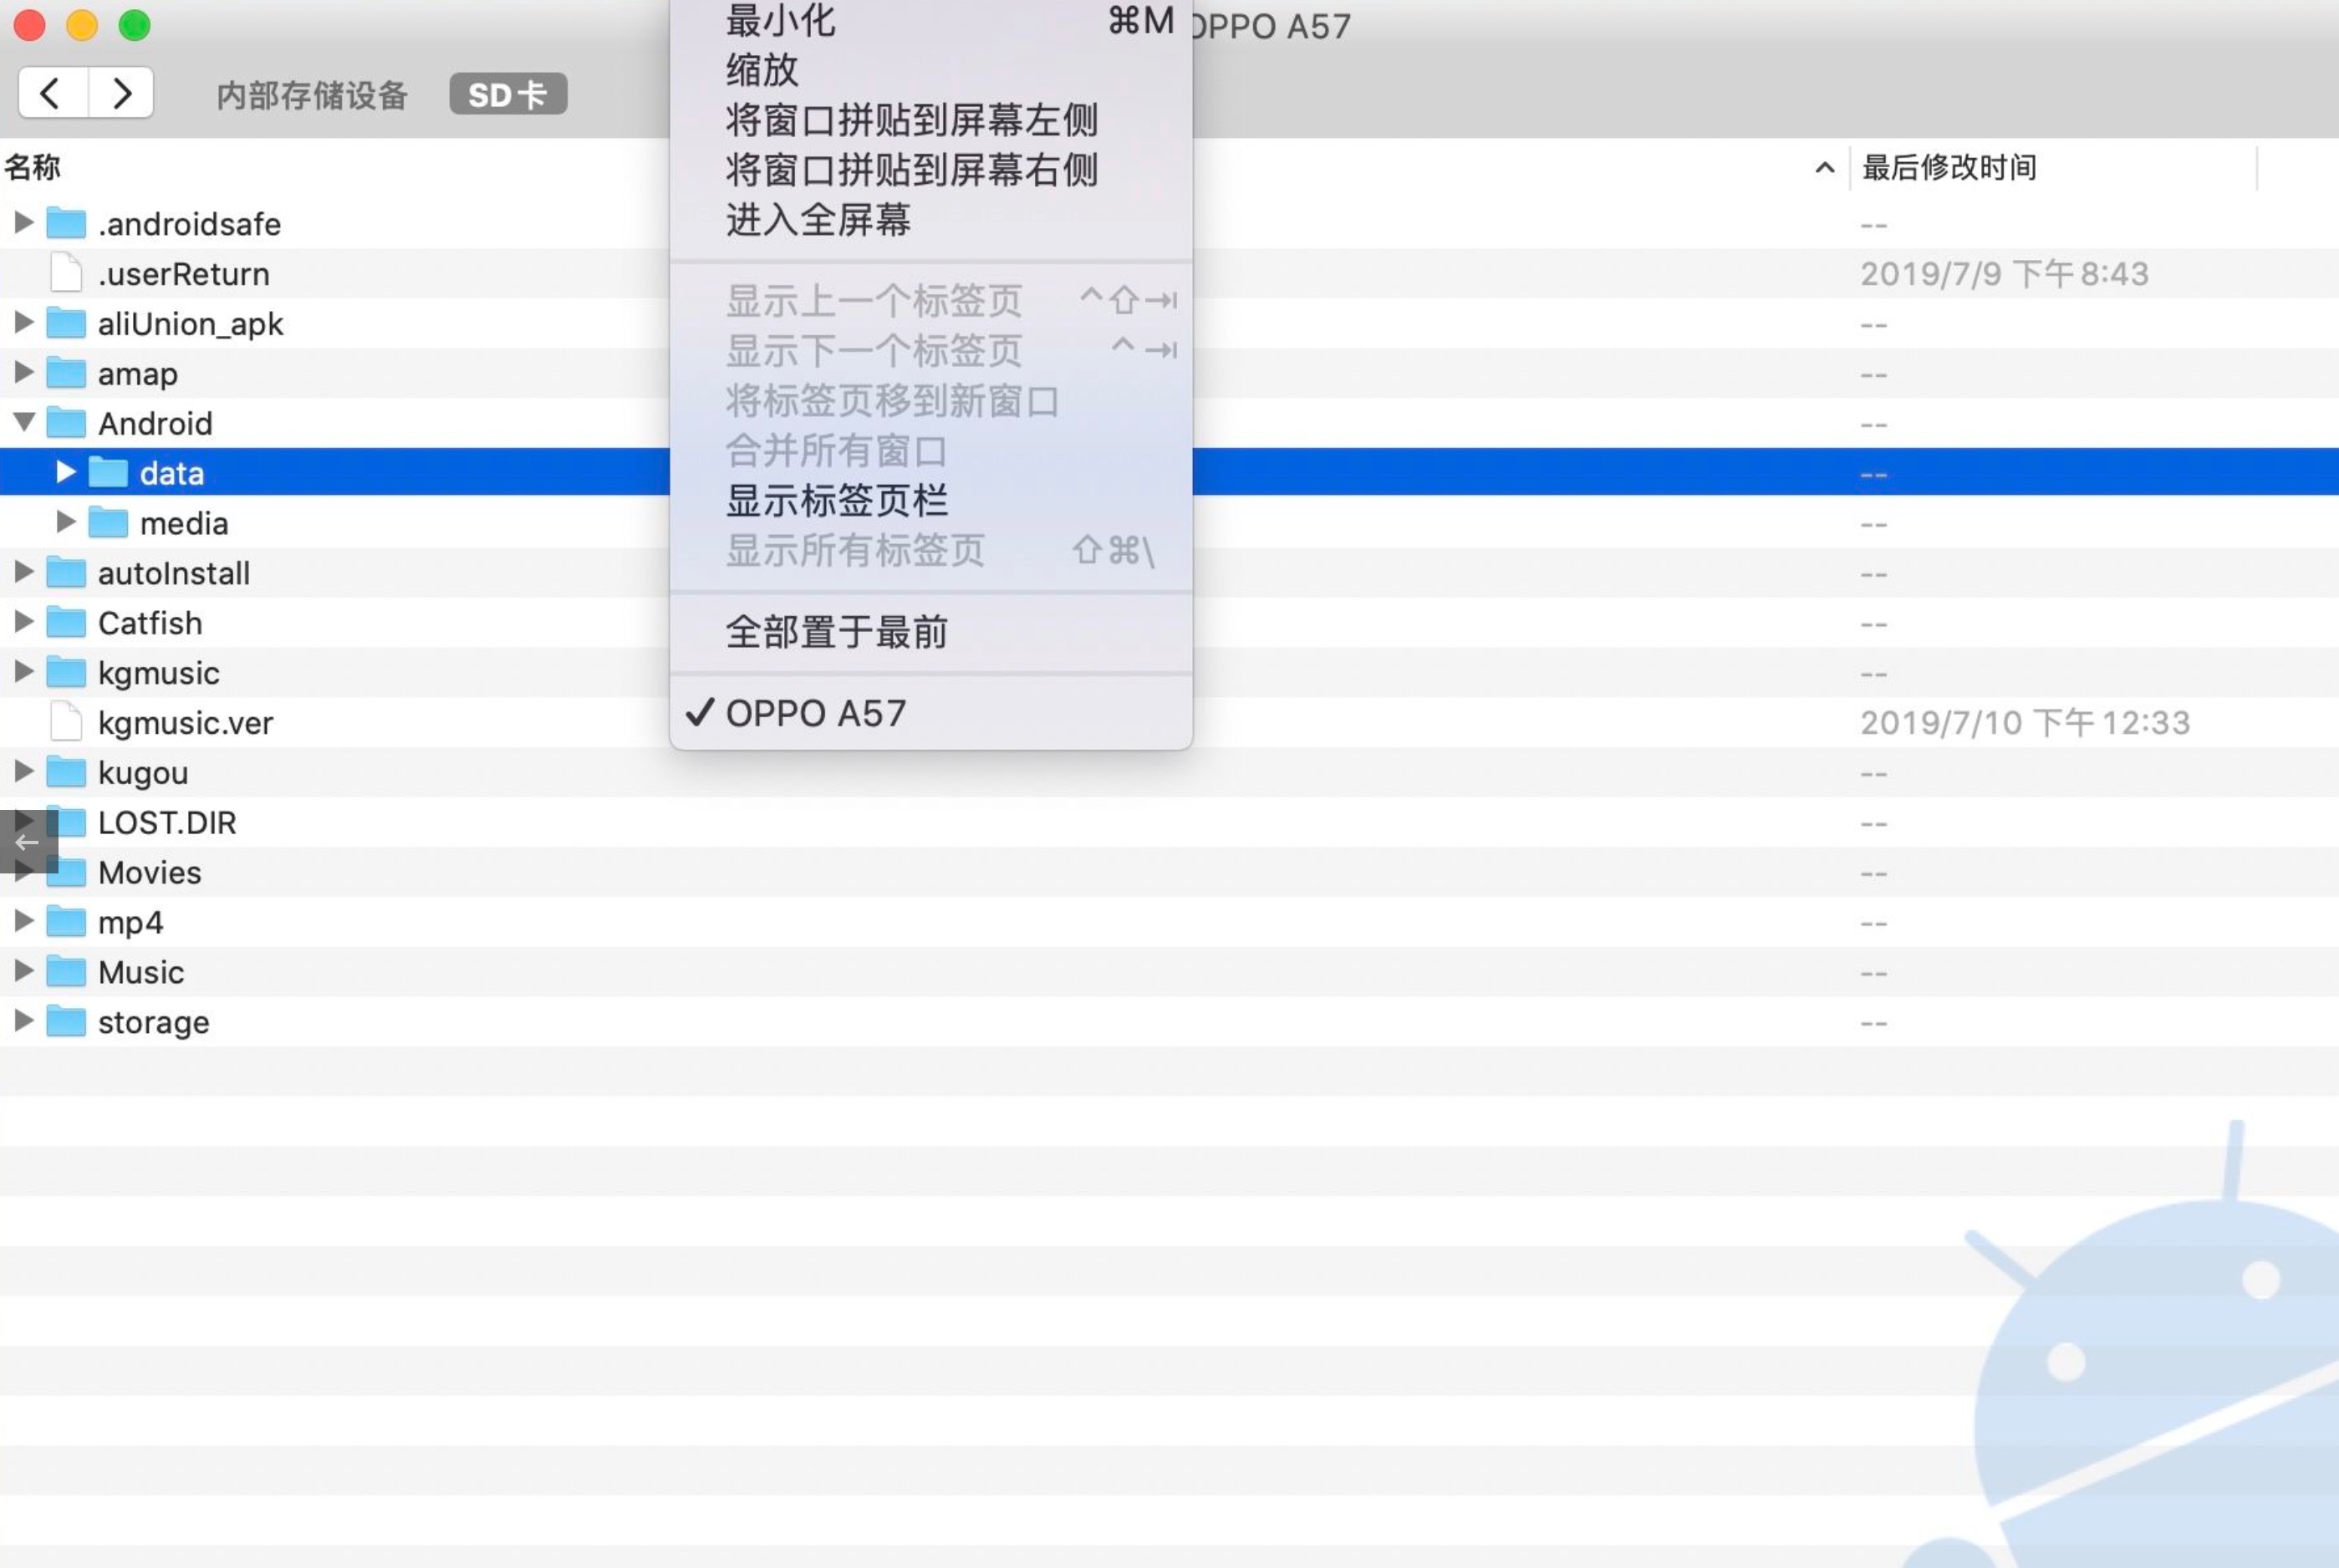The image size is (2339, 1568).
Task: Switch to the 内部存储设备 tab
Action: [x=312, y=95]
